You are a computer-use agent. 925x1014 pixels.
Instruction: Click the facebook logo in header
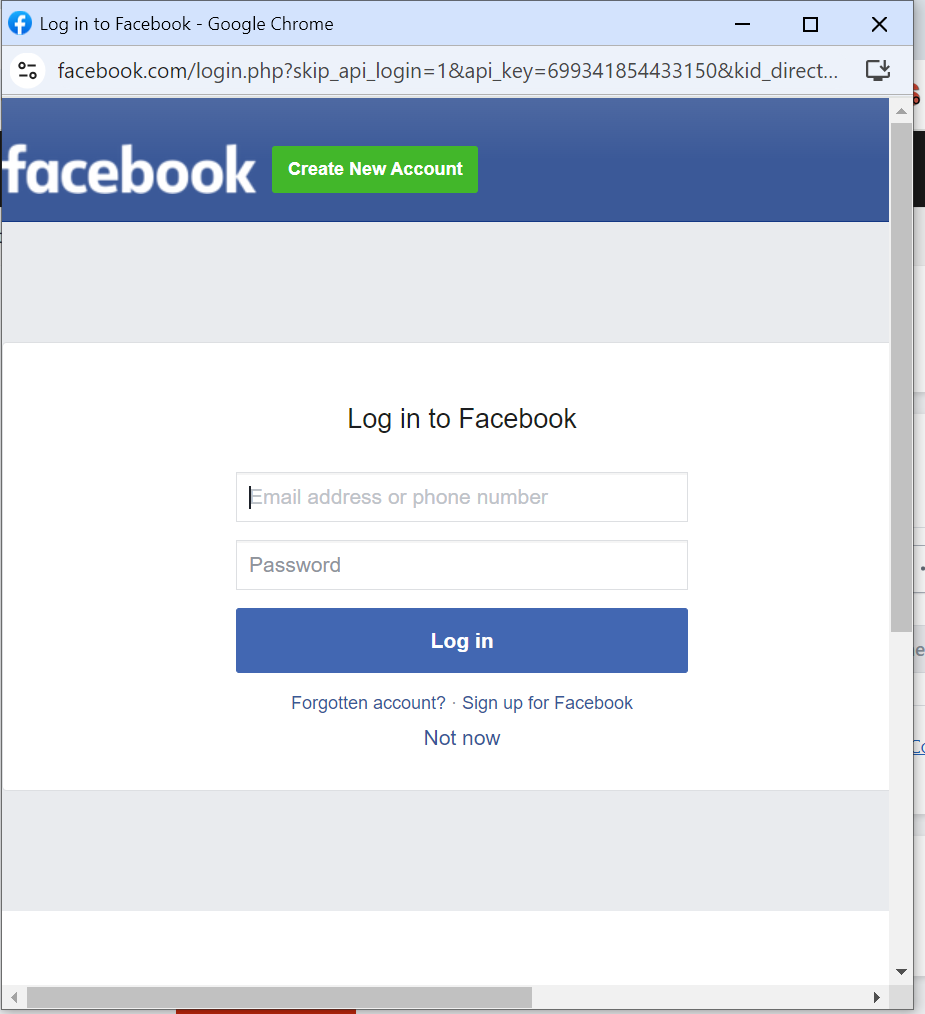click(x=129, y=169)
